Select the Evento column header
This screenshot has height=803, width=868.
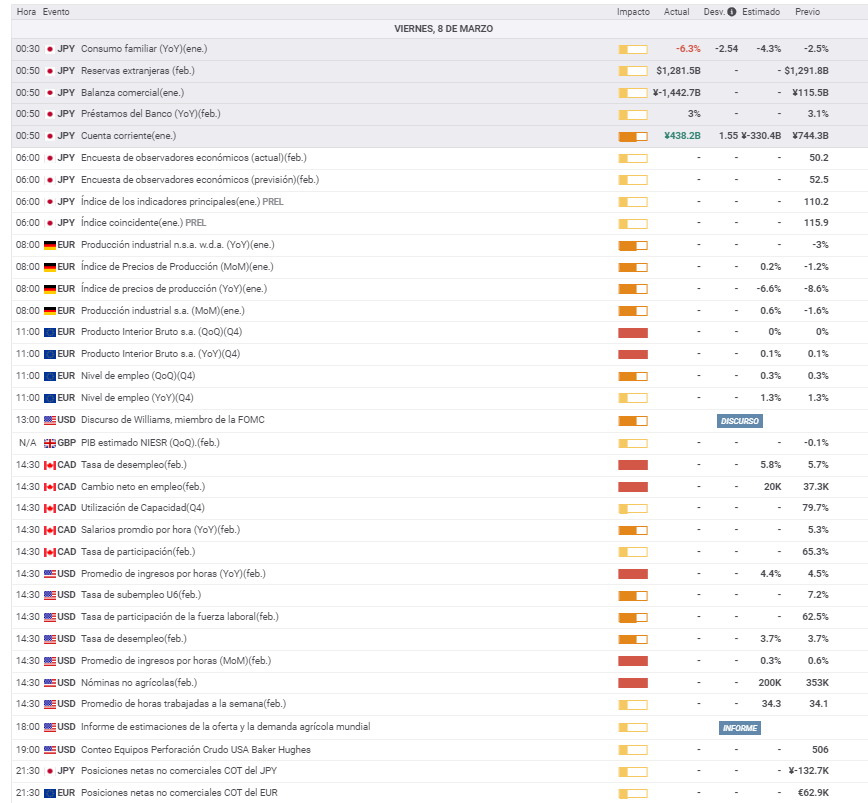(56, 12)
